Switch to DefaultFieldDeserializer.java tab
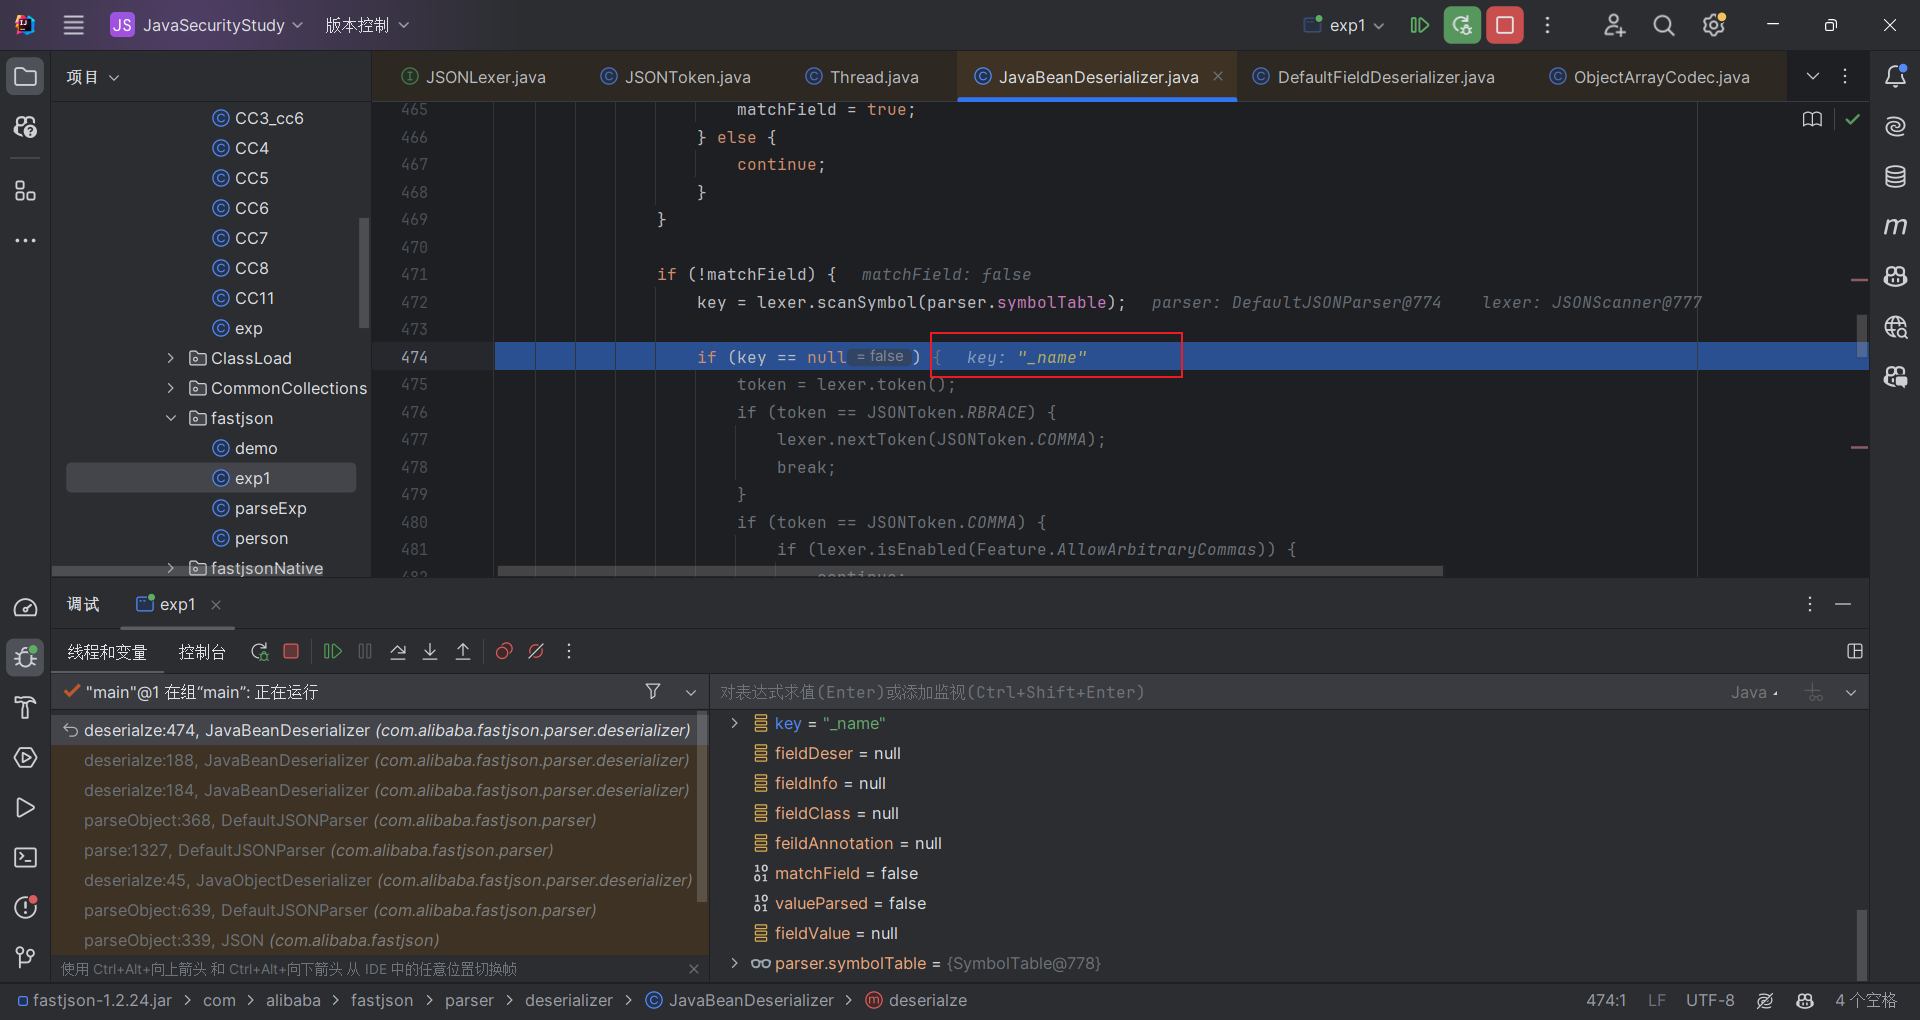Screen dimensions: 1920x1020 pyautogui.click(x=1373, y=77)
